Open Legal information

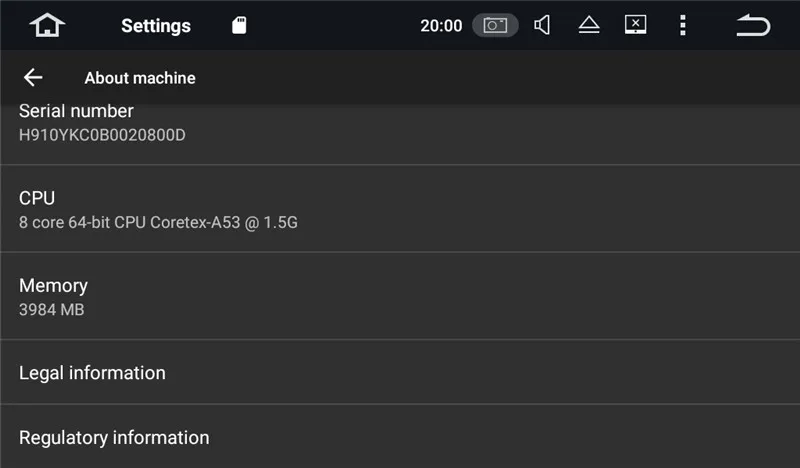92,373
